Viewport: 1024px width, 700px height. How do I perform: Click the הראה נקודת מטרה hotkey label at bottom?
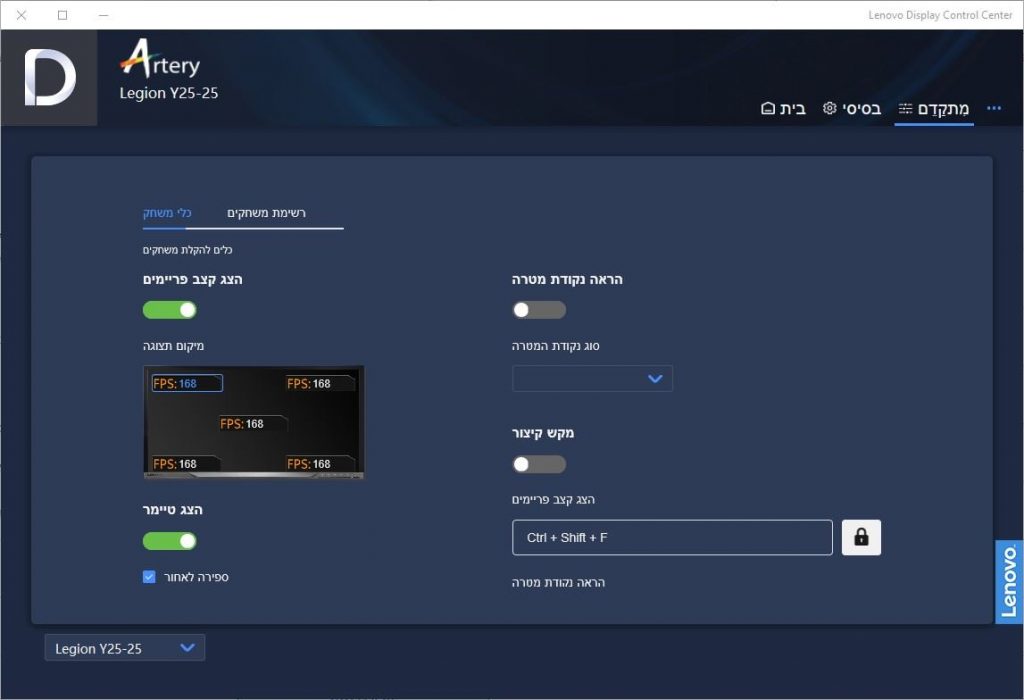tap(558, 582)
